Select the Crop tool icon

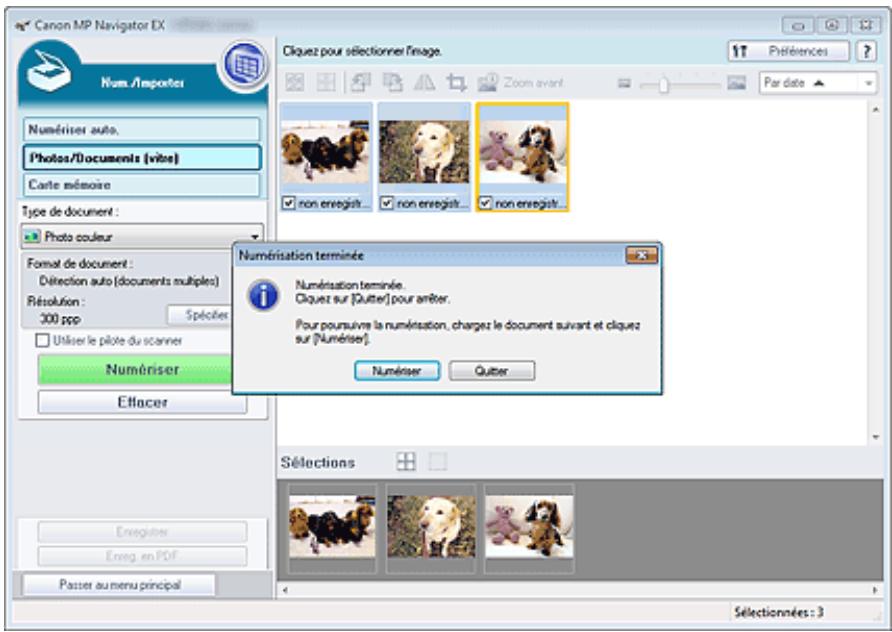pos(456,83)
